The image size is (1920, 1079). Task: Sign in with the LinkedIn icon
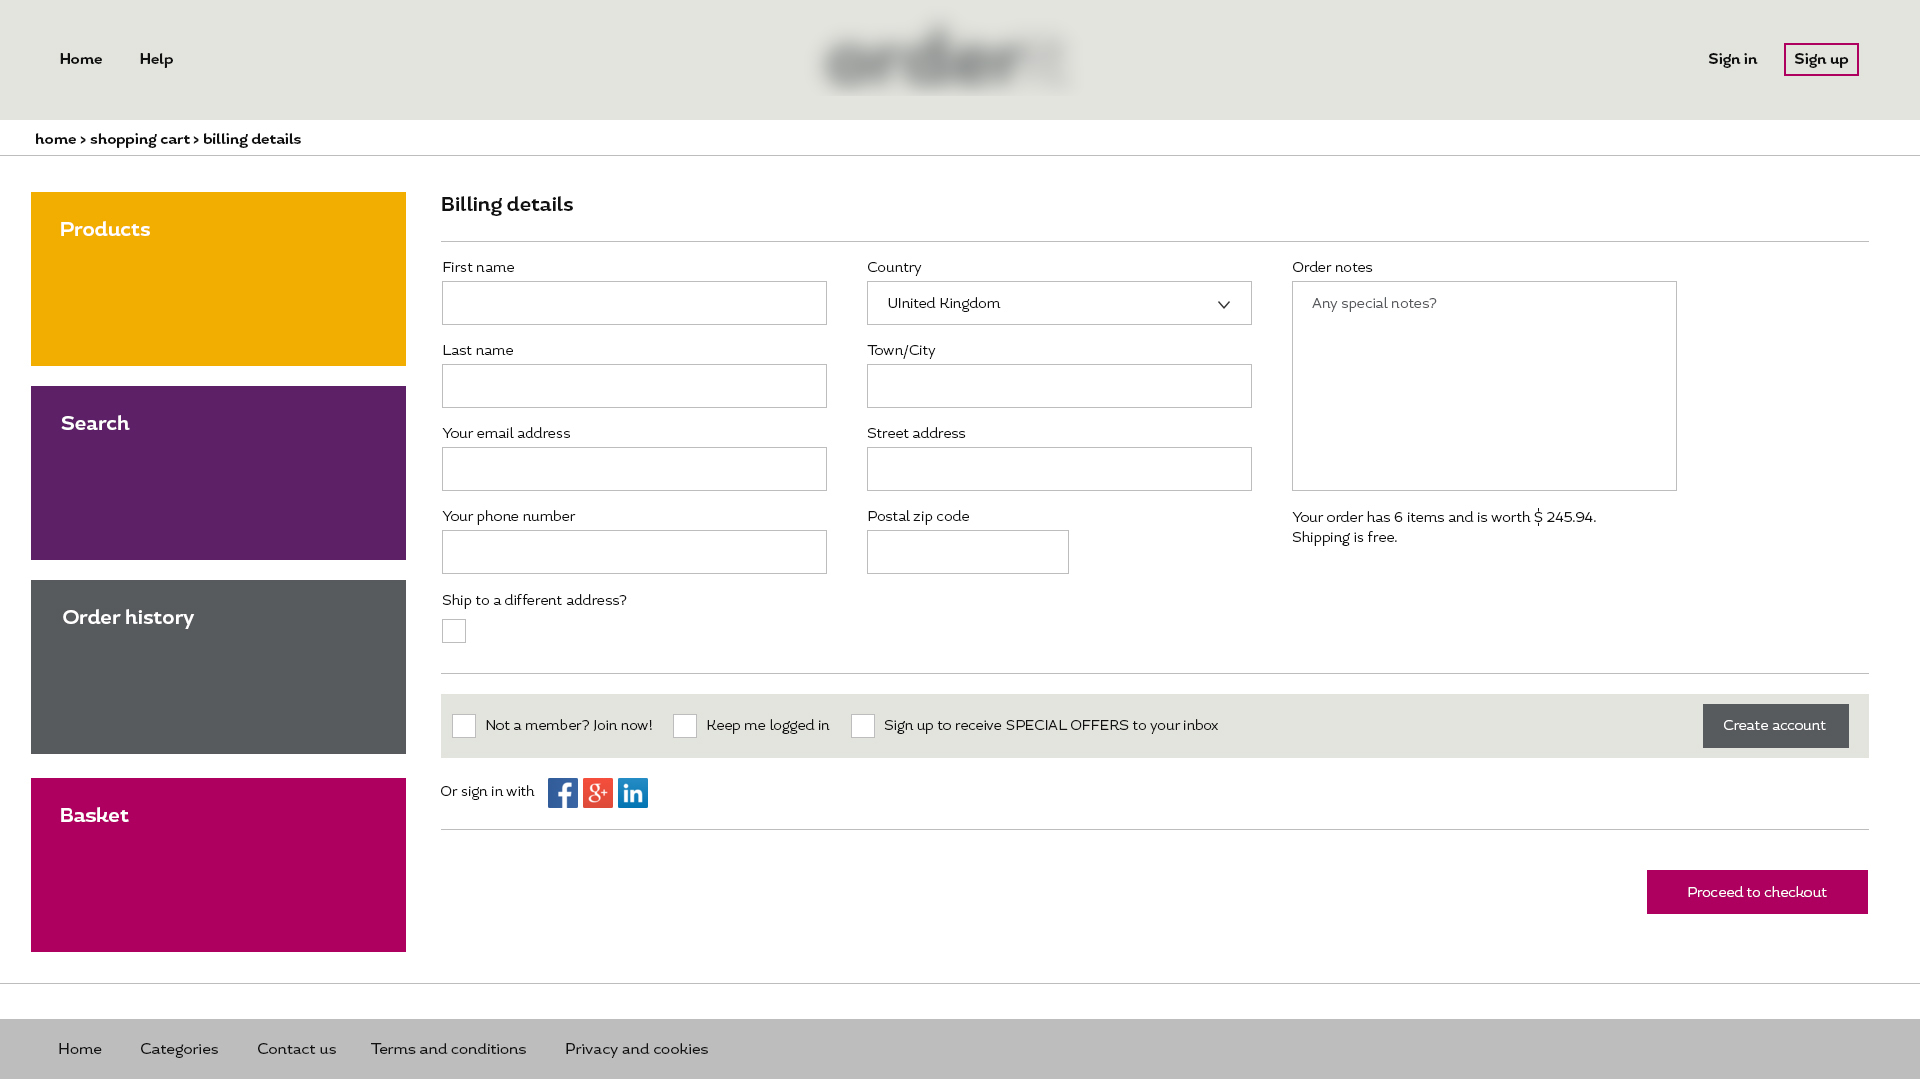click(632, 793)
